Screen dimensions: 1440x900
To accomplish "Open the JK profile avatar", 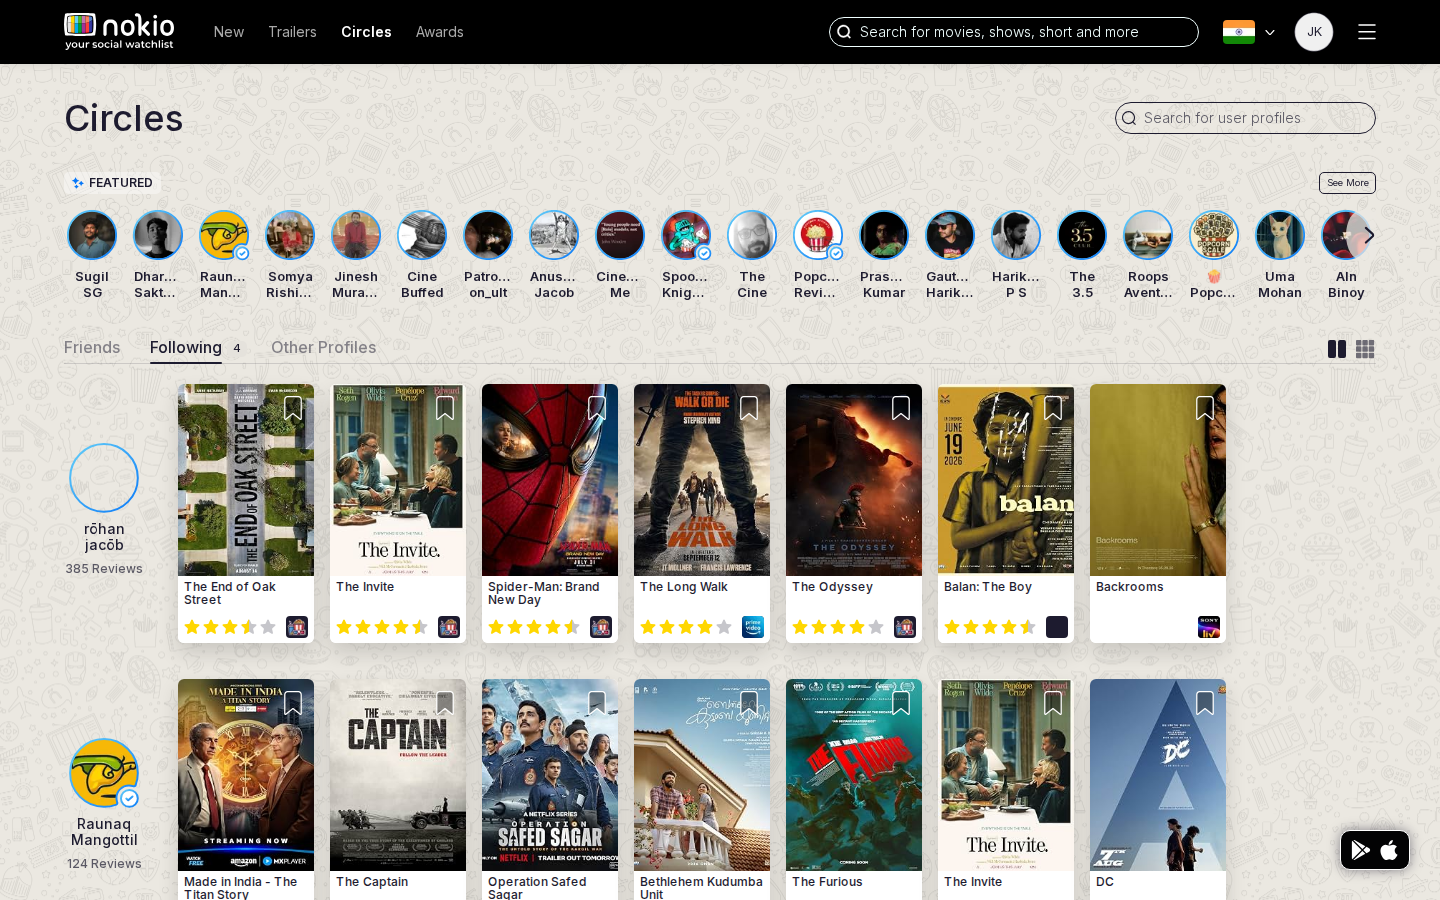I will (x=1314, y=32).
